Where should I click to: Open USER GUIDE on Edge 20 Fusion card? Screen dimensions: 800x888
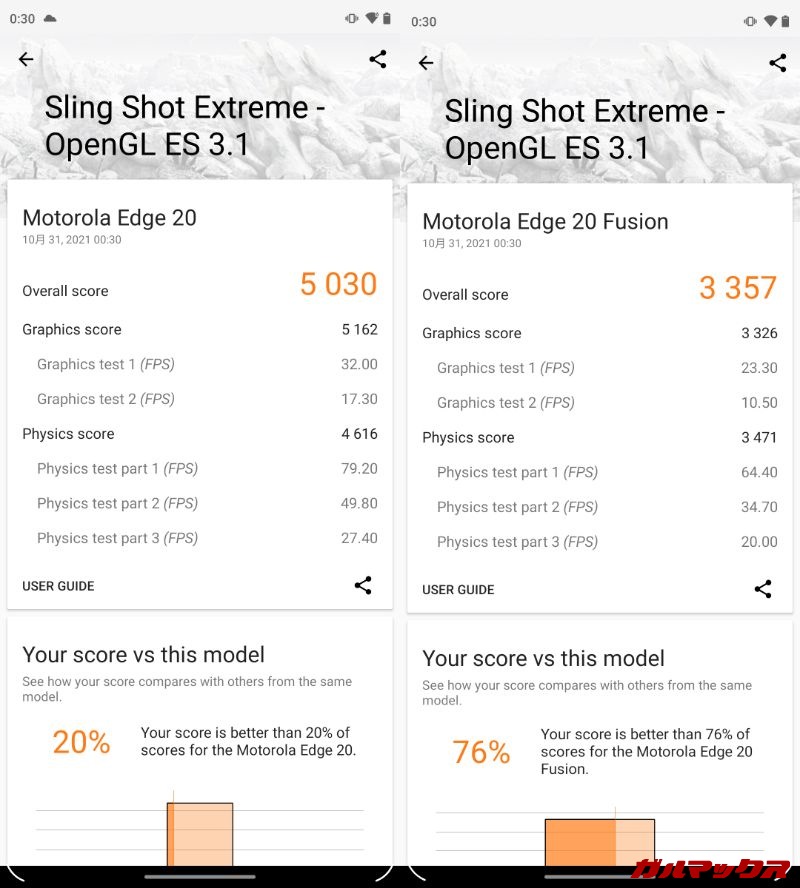tap(458, 590)
